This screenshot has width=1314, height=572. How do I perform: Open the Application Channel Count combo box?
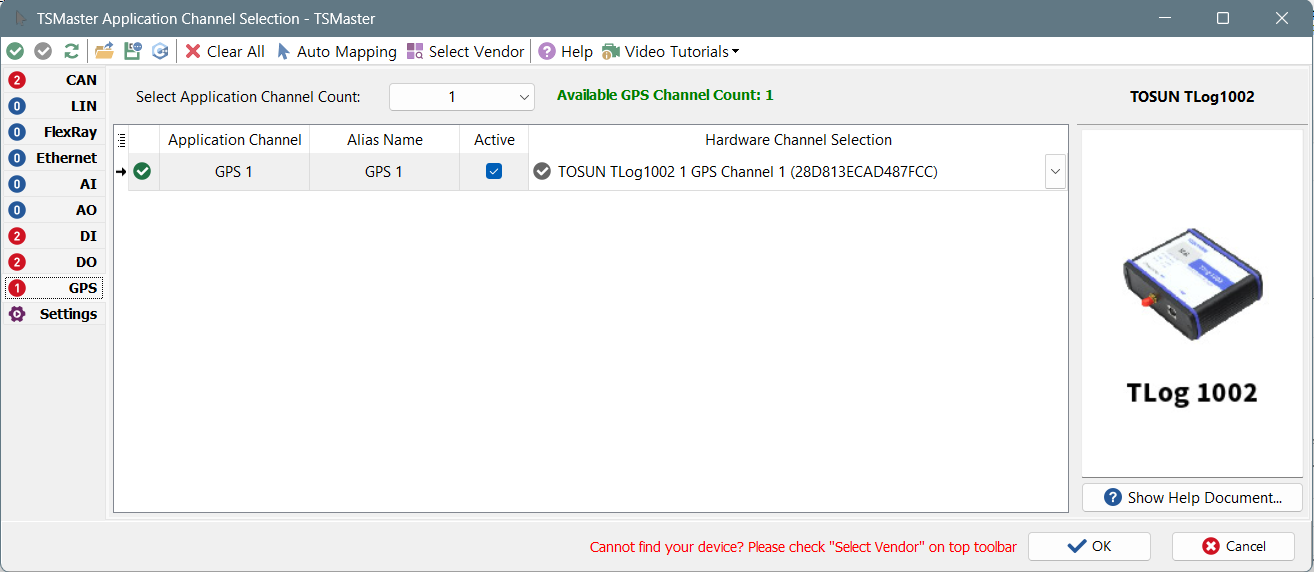[x=462, y=97]
